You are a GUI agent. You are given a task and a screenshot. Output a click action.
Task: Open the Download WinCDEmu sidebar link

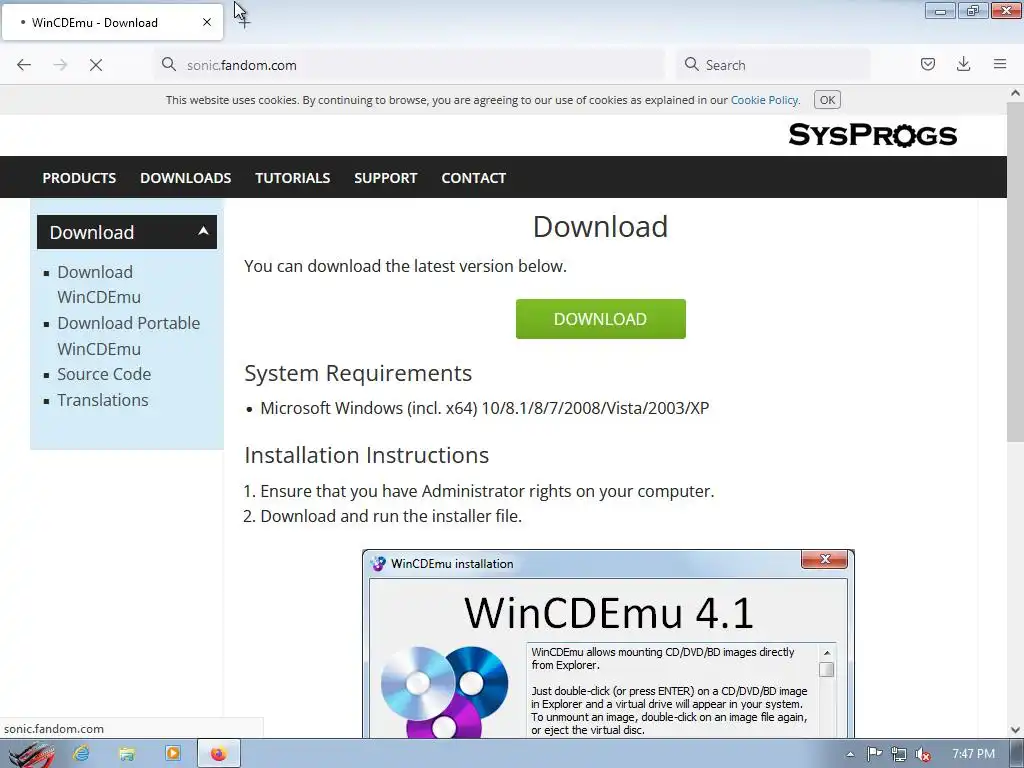pos(99,284)
